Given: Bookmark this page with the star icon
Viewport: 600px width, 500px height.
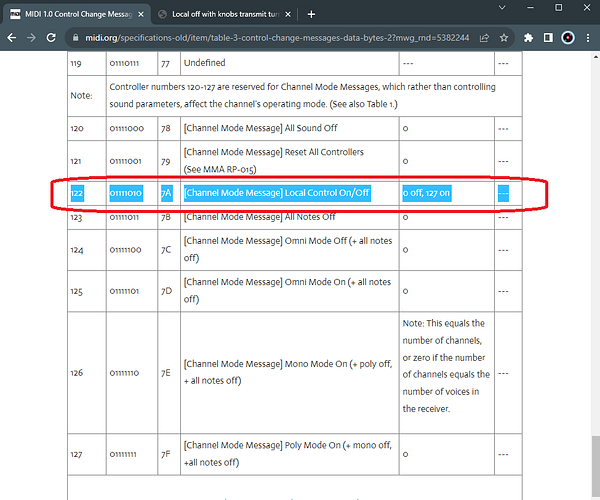Looking at the screenshot, I should coord(504,37).
